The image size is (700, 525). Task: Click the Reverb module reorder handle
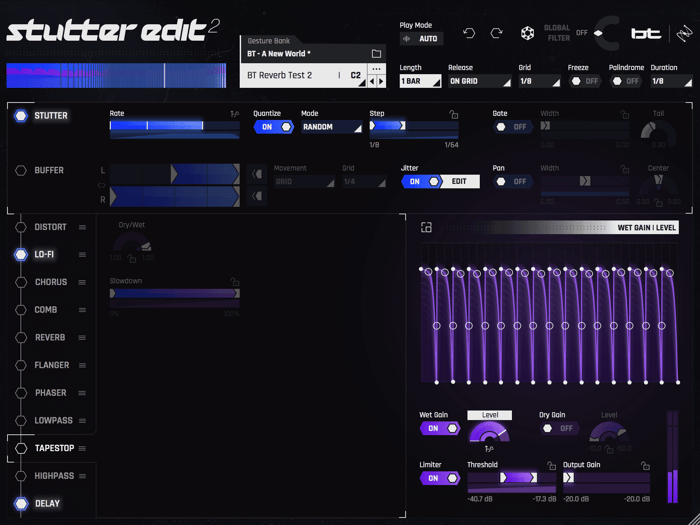point(83,338)
